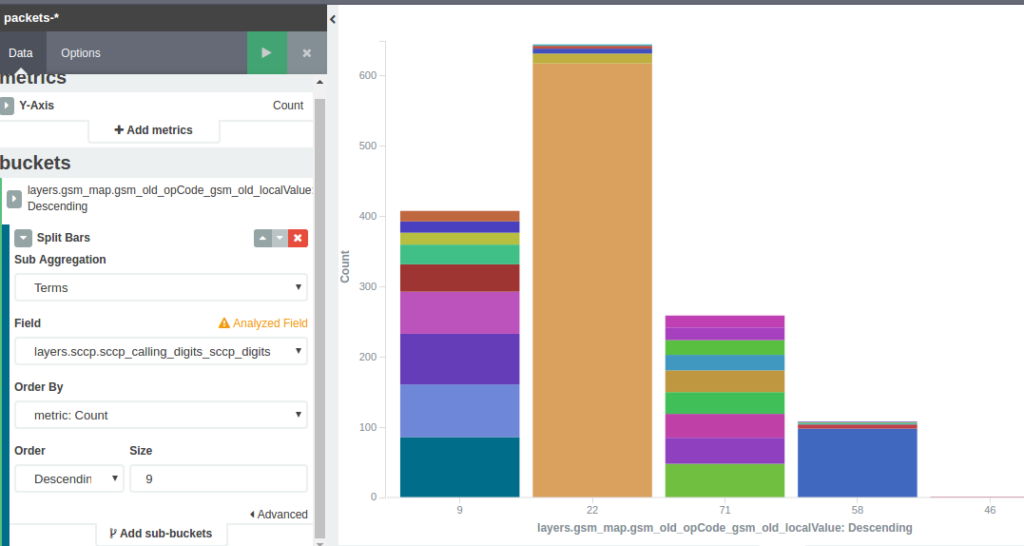Expand the gsm_old_localValue Descending bucket
This screenshot has width=1024, height=546.
point(14,199)
